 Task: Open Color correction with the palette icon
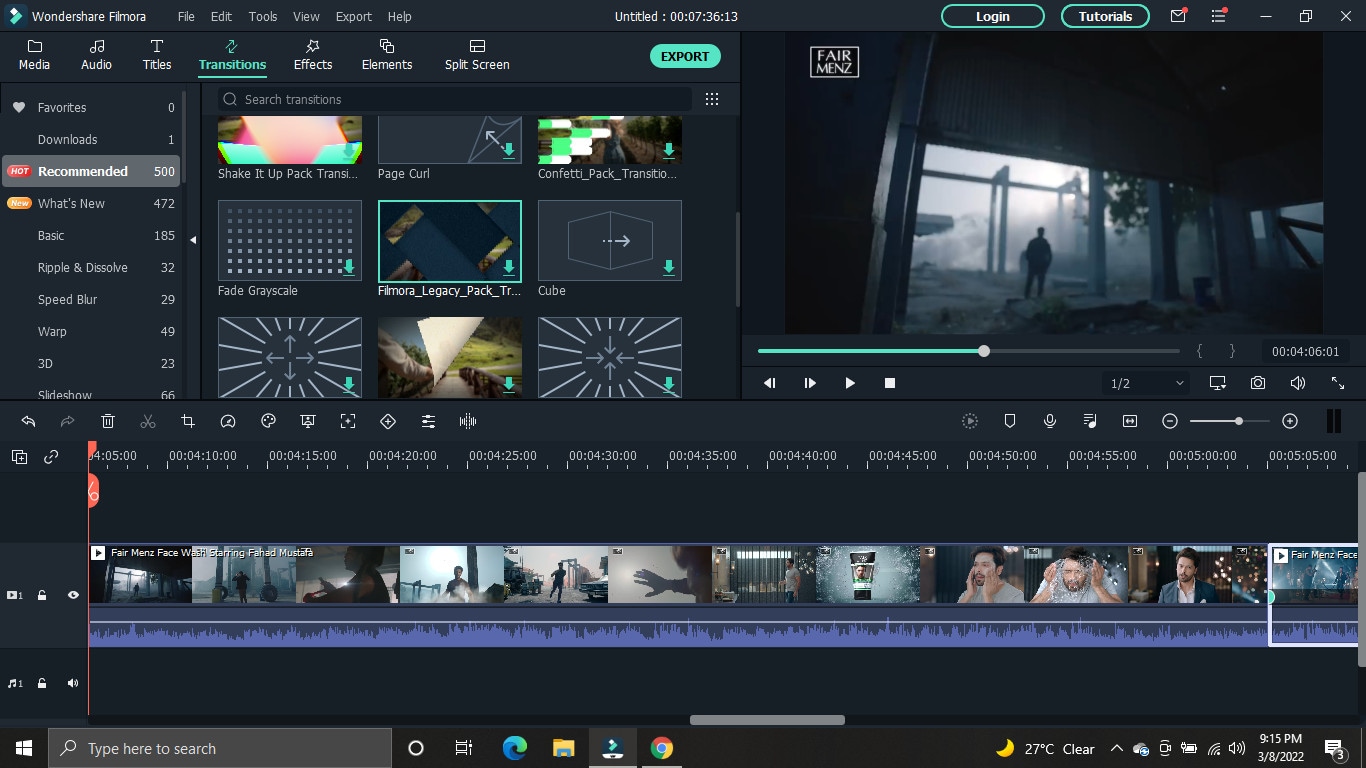pyautogui.click(x=268, y=421)
